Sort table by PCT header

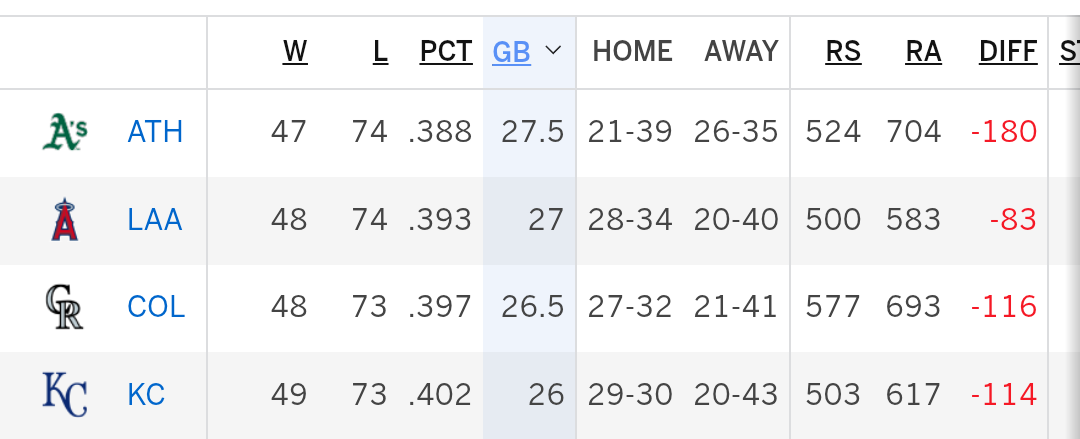[x=446, y=52]
